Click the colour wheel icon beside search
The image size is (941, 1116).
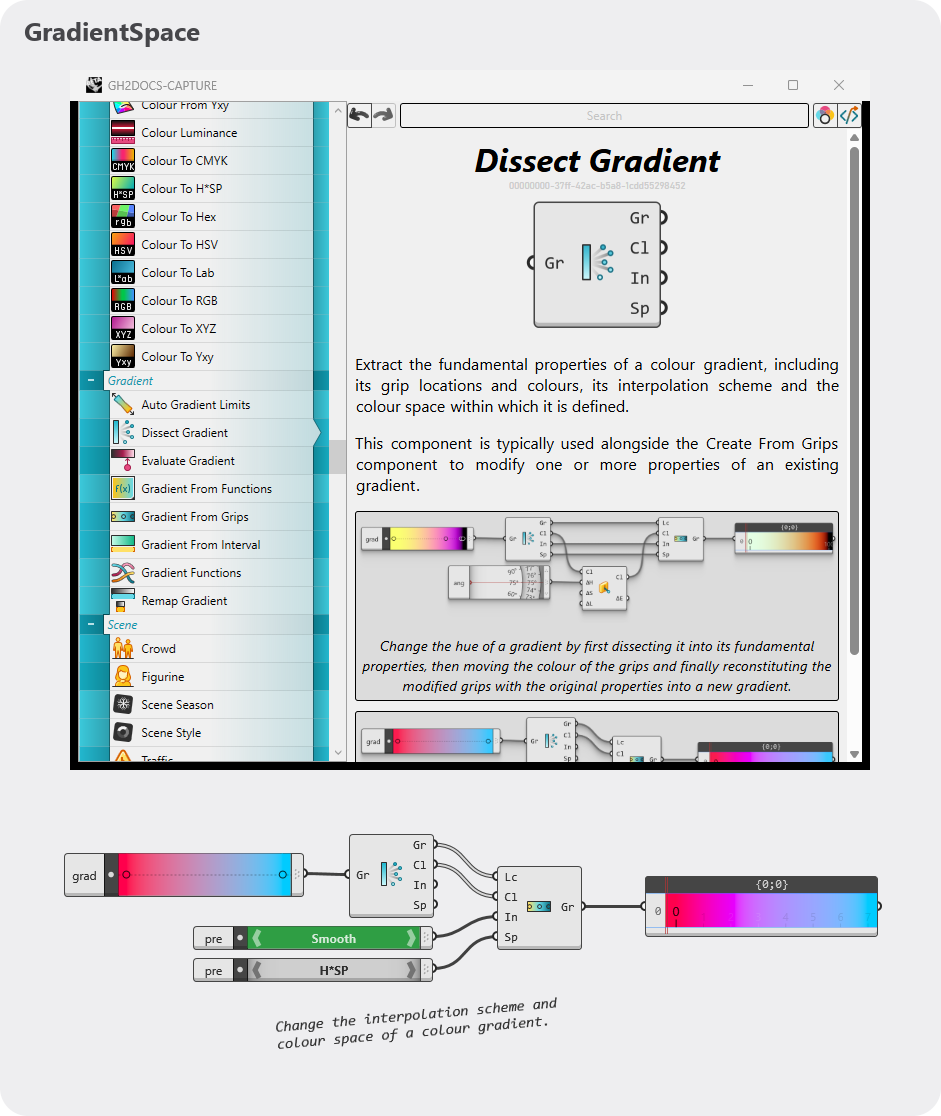coord(824,115)
